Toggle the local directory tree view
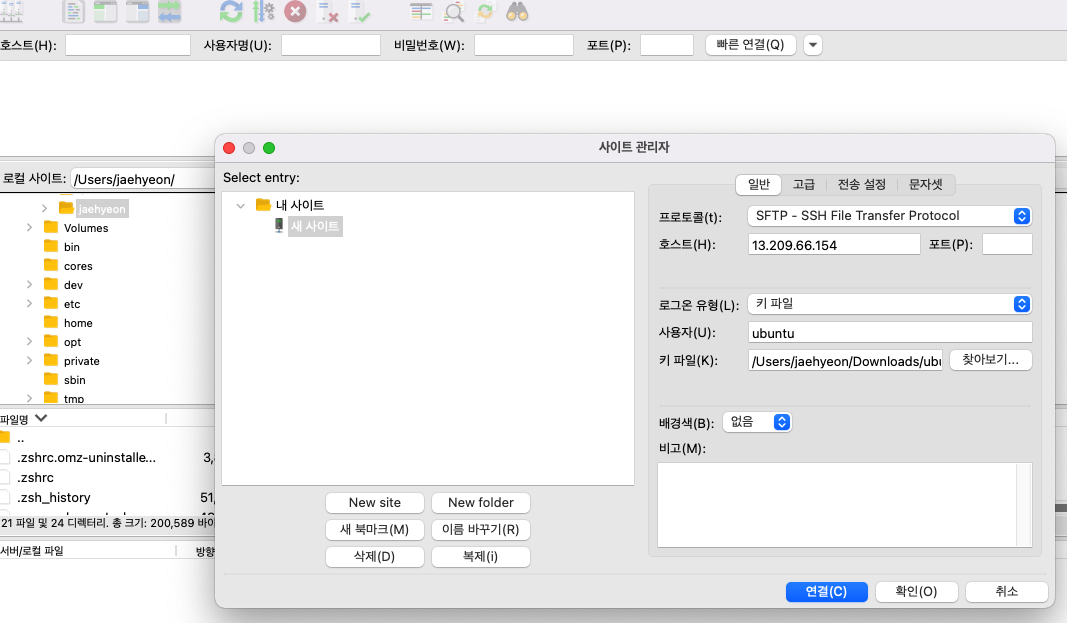The width and height of the screenshot is (1067, 623). 104,13
